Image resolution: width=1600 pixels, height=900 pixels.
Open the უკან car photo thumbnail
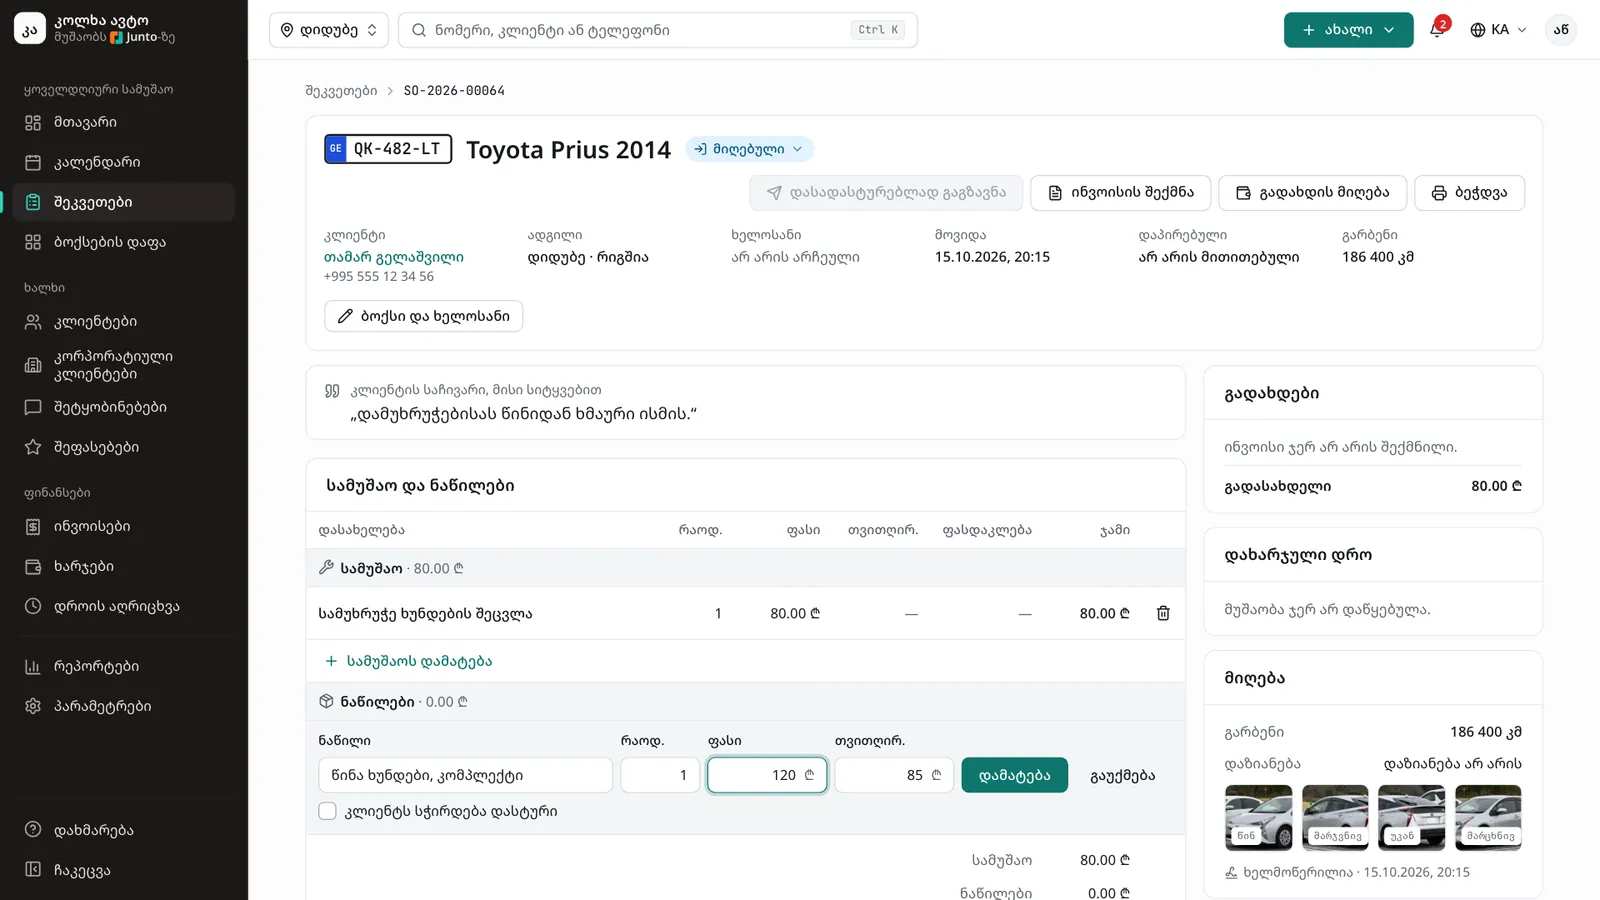coord(1411,817)
